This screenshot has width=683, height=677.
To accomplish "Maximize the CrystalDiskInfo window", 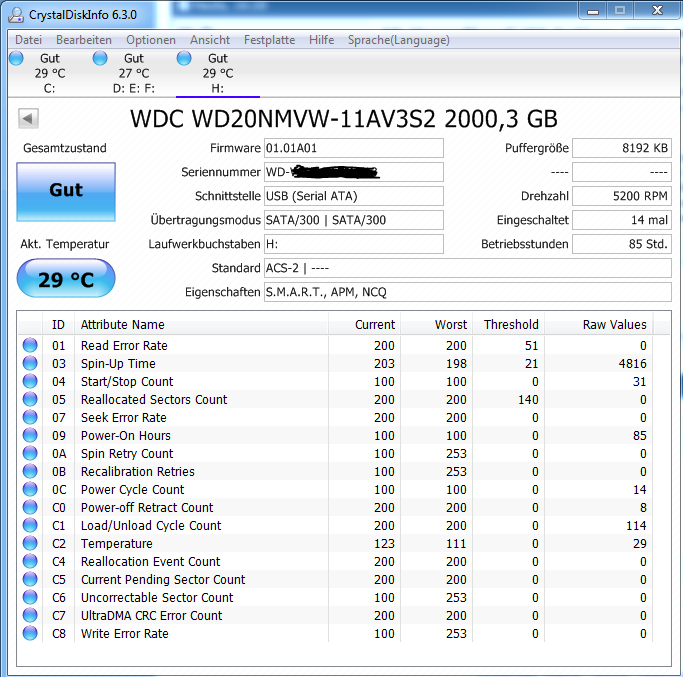I will click(620, 10).
